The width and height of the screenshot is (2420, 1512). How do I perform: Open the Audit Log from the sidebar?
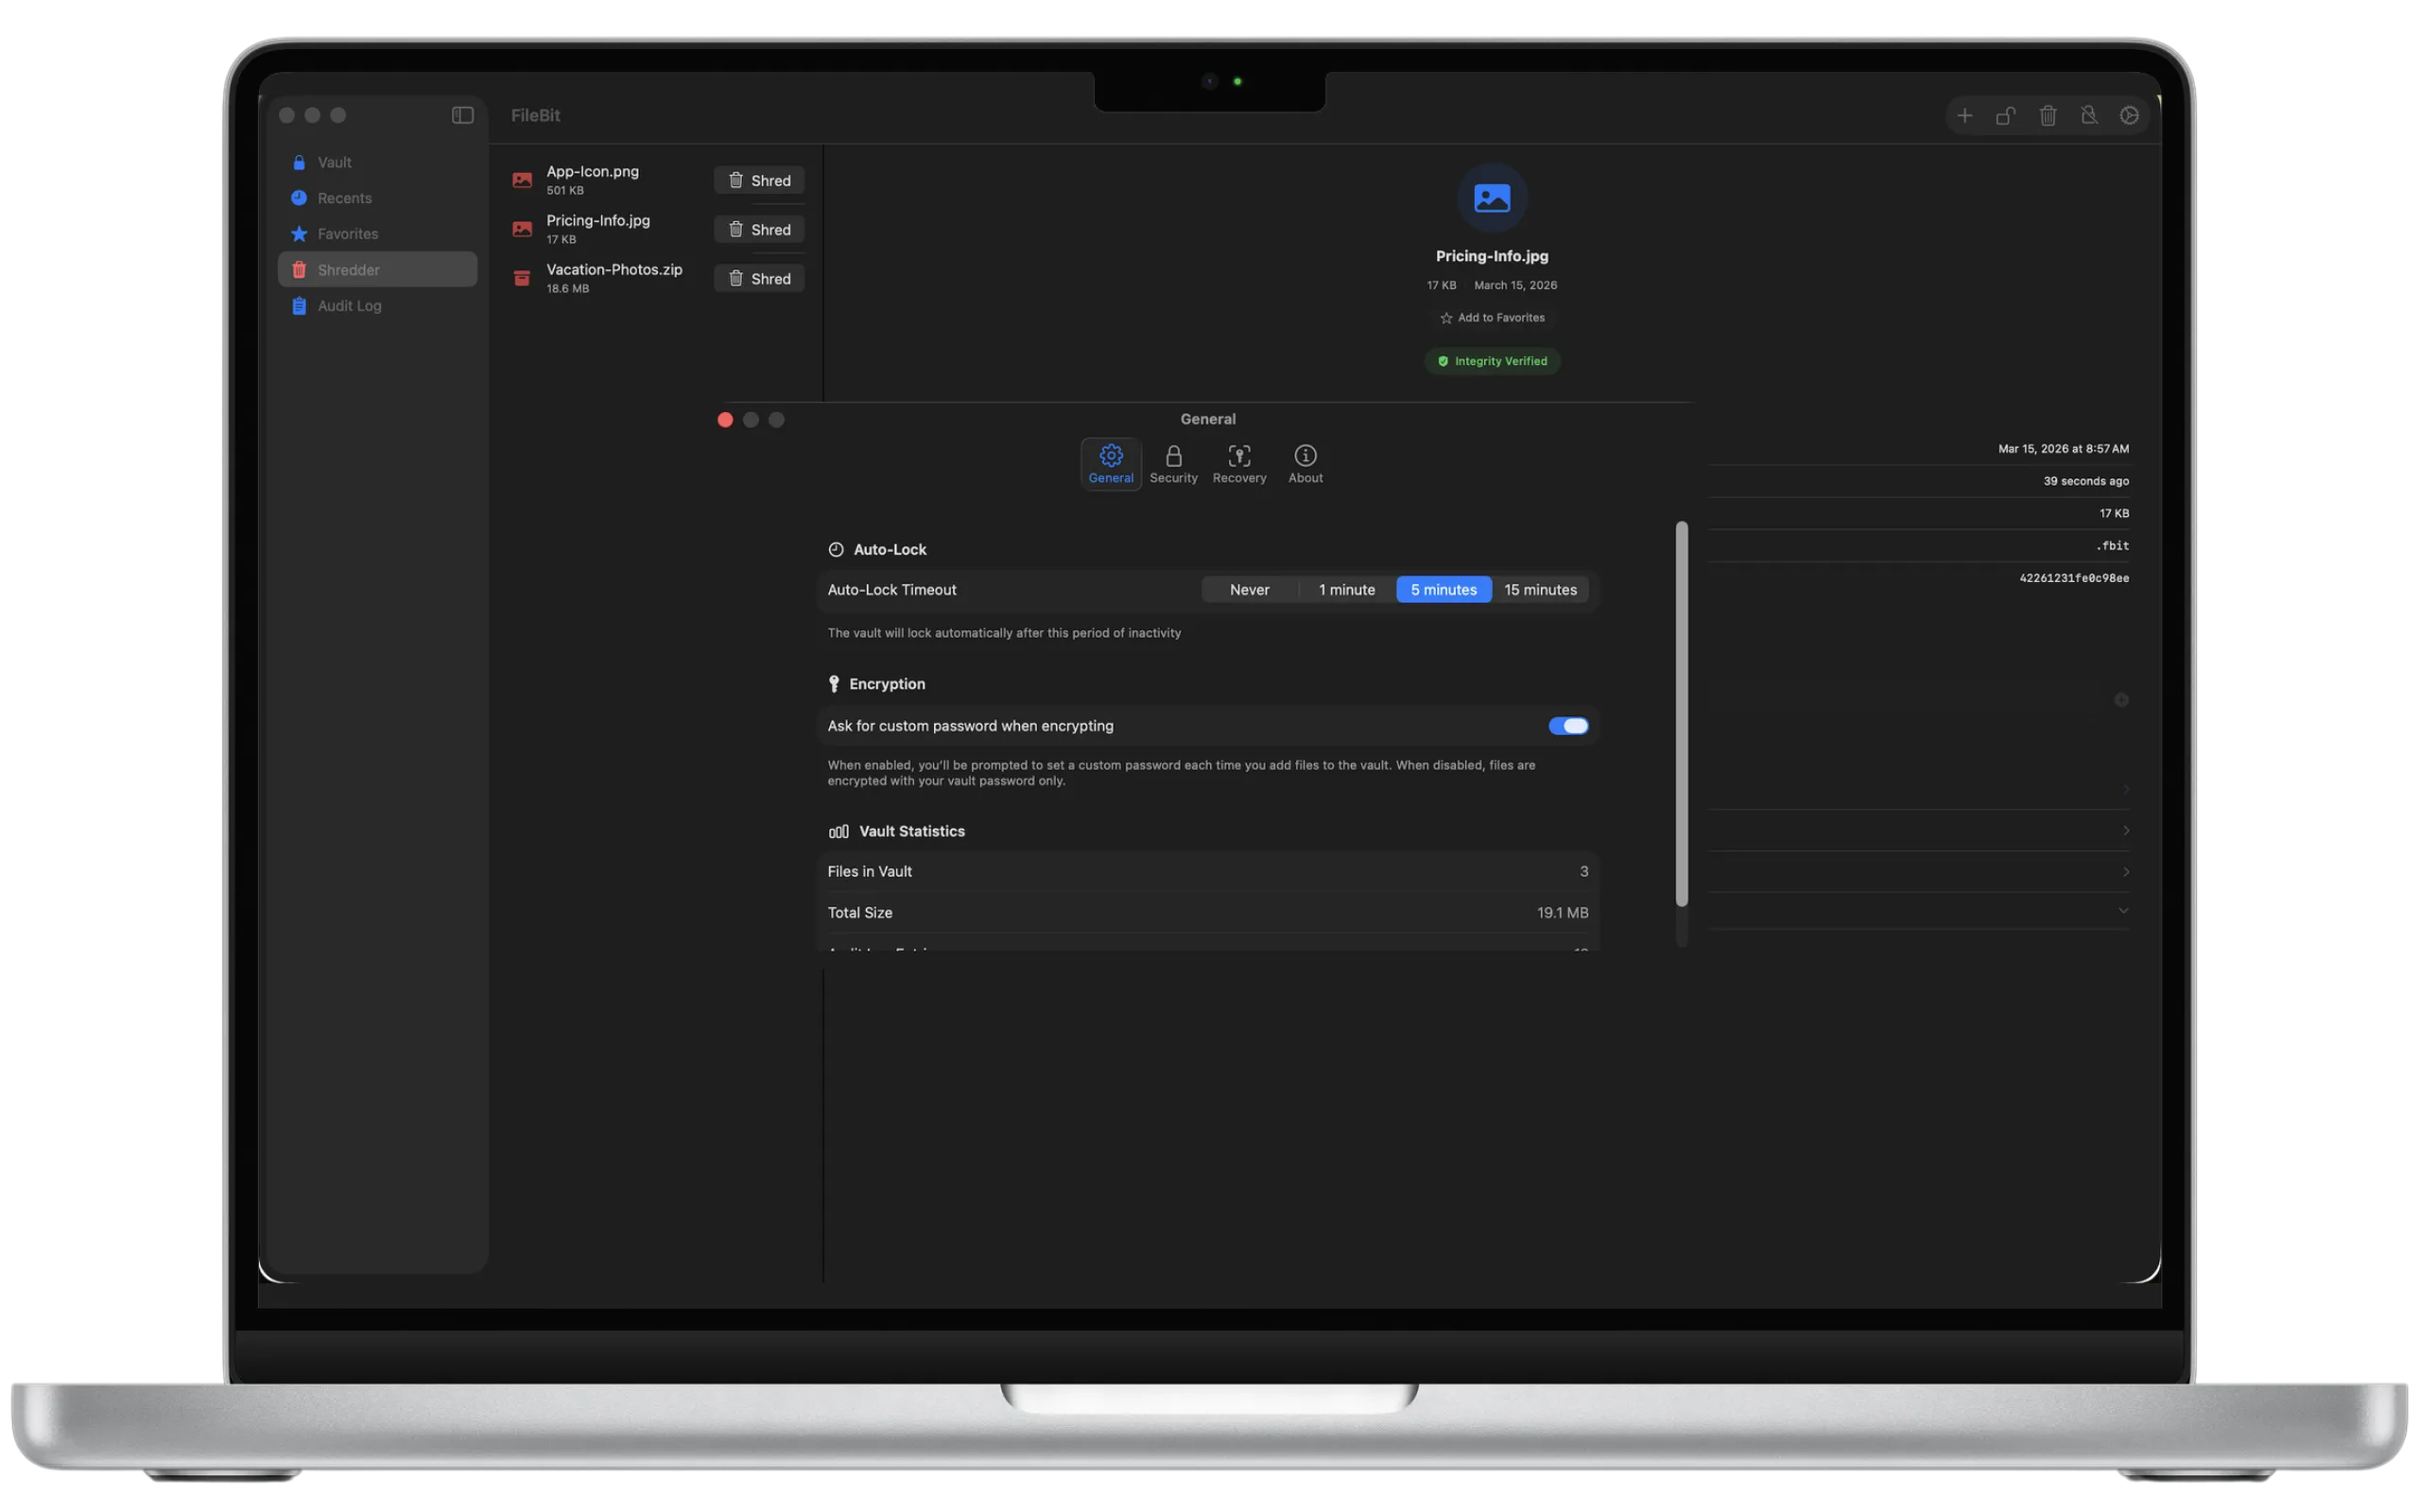pyautogui.click(x=348, y=305)
